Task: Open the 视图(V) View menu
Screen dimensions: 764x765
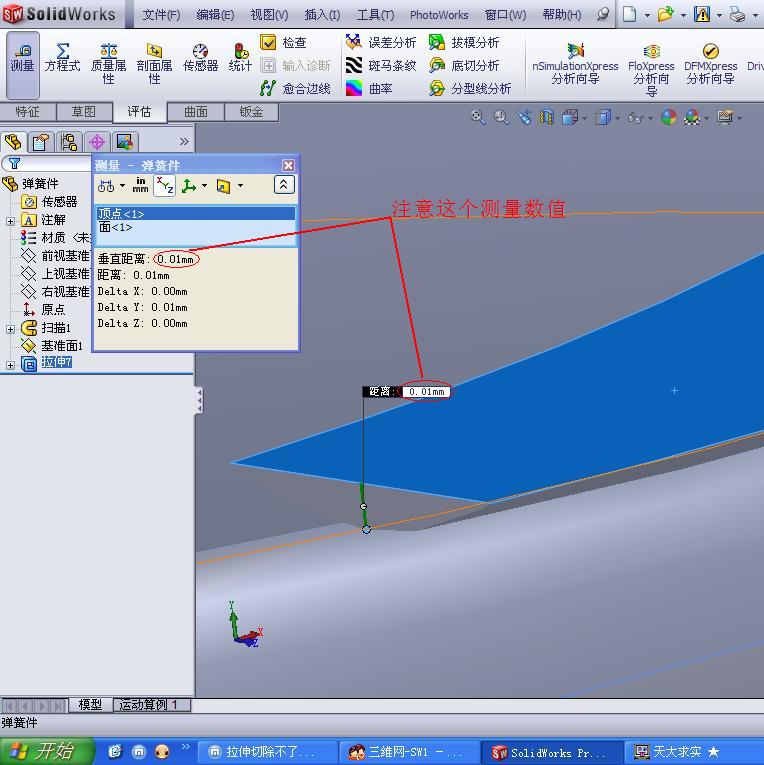Action: (x=269, y=15)
